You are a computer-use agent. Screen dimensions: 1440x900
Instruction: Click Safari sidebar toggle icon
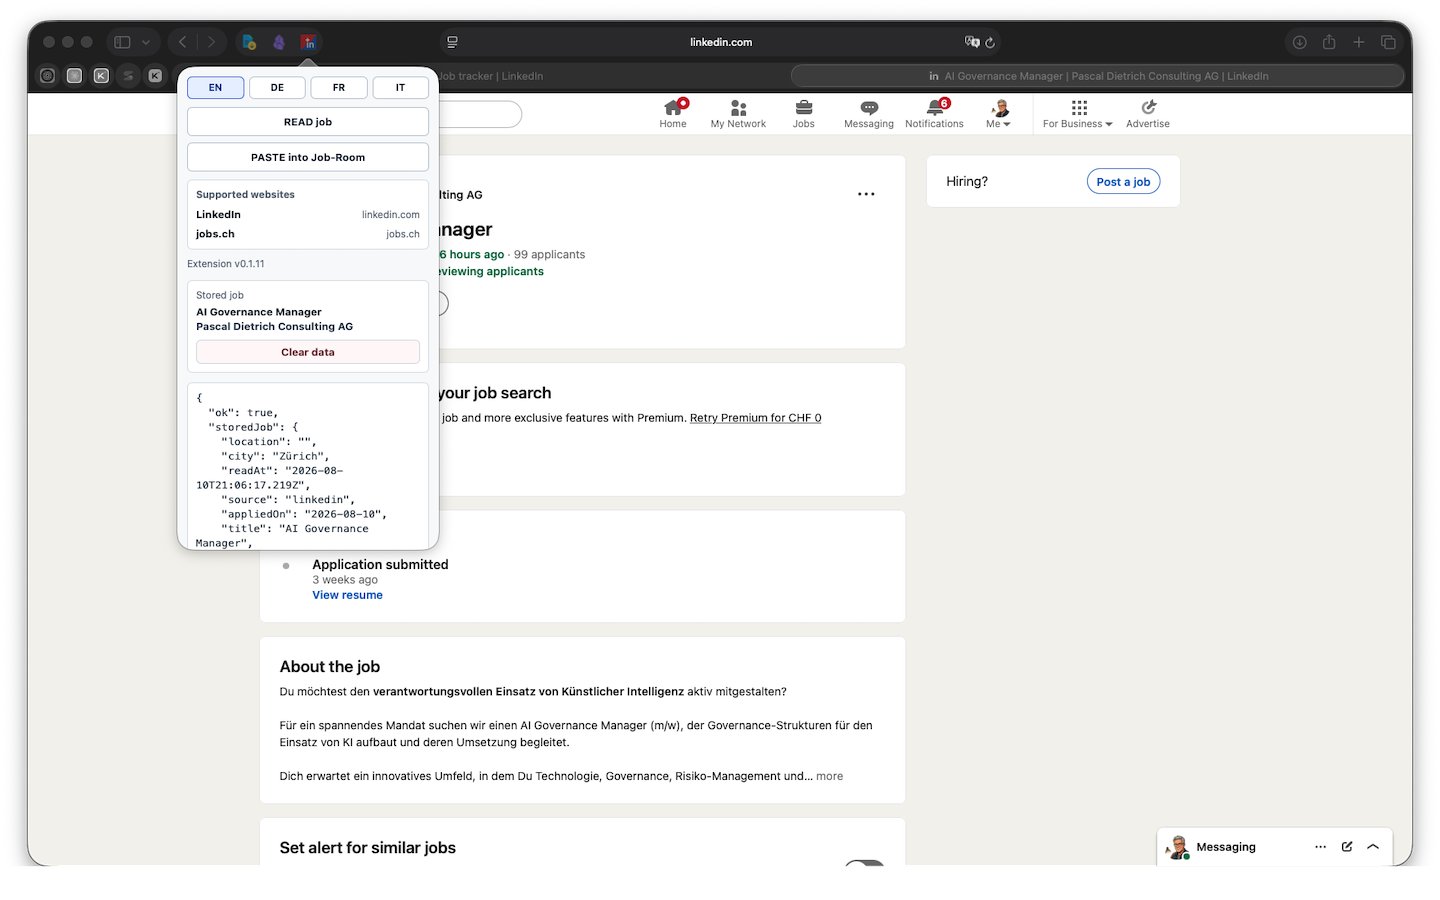(122, 42)
